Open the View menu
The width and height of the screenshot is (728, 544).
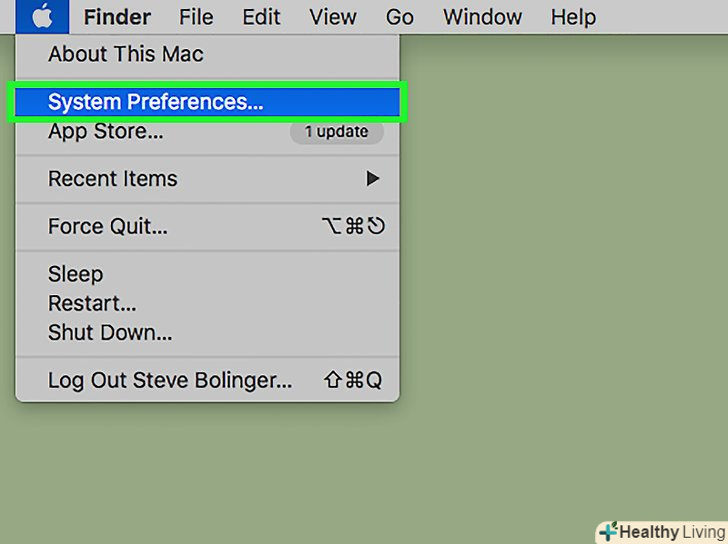333,17
